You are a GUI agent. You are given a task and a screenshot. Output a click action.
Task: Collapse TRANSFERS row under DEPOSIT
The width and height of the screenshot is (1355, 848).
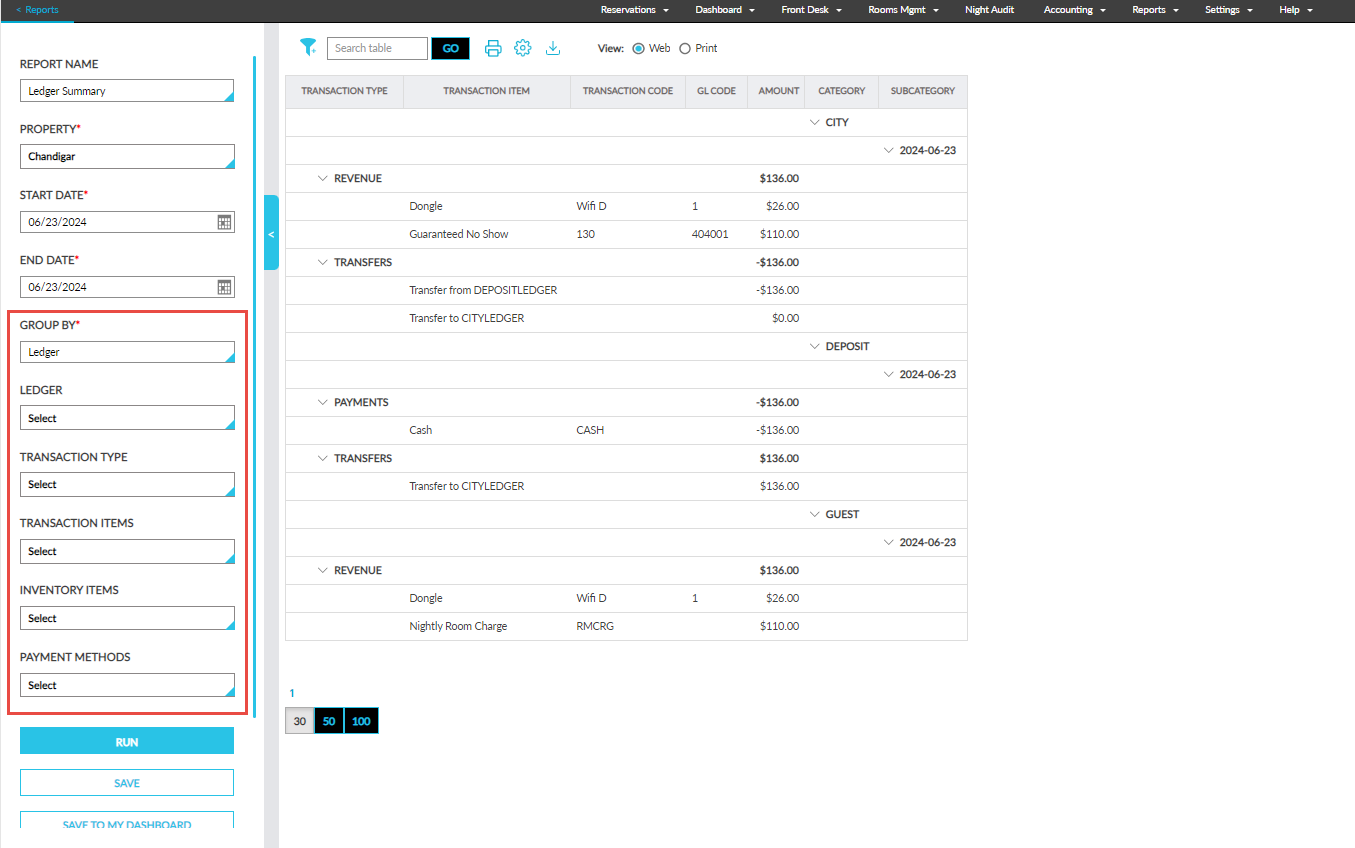click(322, 458)
